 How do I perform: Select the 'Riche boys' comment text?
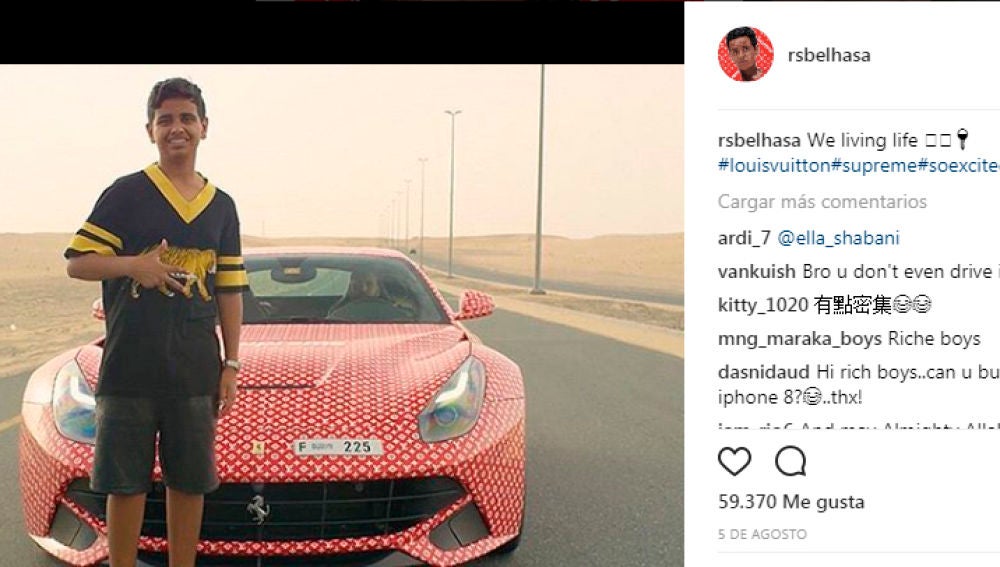pyautogui.click(x=934, y=339)
